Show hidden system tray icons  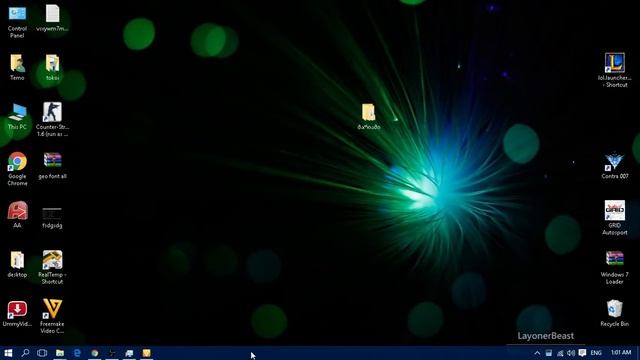tap(537, 353)
